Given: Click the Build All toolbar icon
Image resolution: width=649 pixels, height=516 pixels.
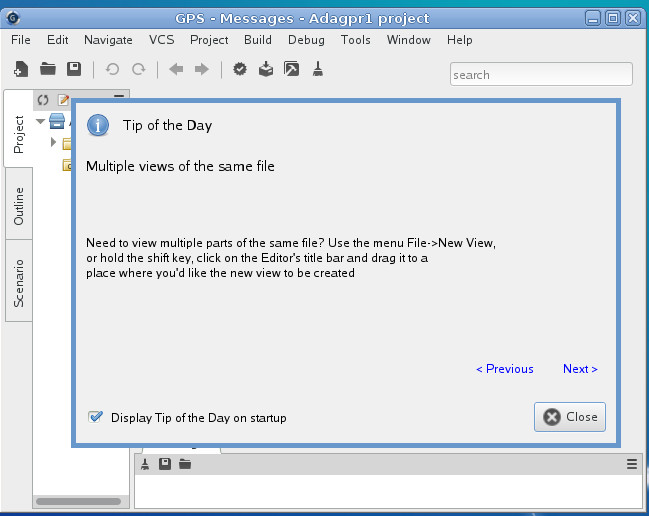Looking at the screenshot, I should 266,69.
